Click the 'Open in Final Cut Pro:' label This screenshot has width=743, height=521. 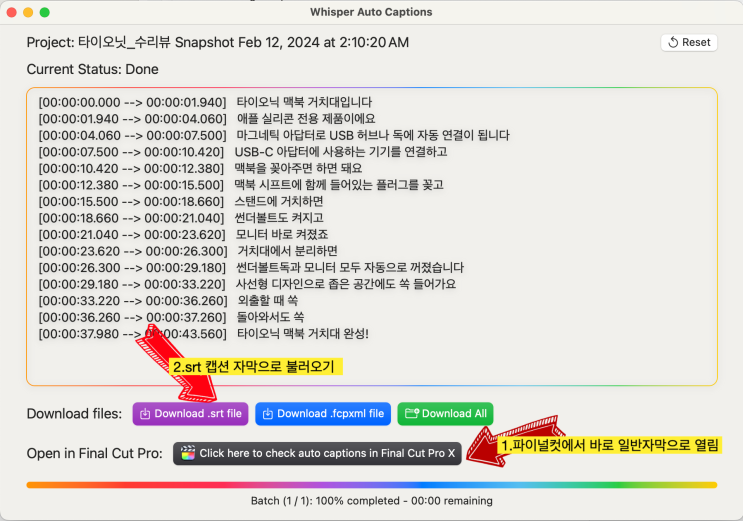[x=95, y=454]
